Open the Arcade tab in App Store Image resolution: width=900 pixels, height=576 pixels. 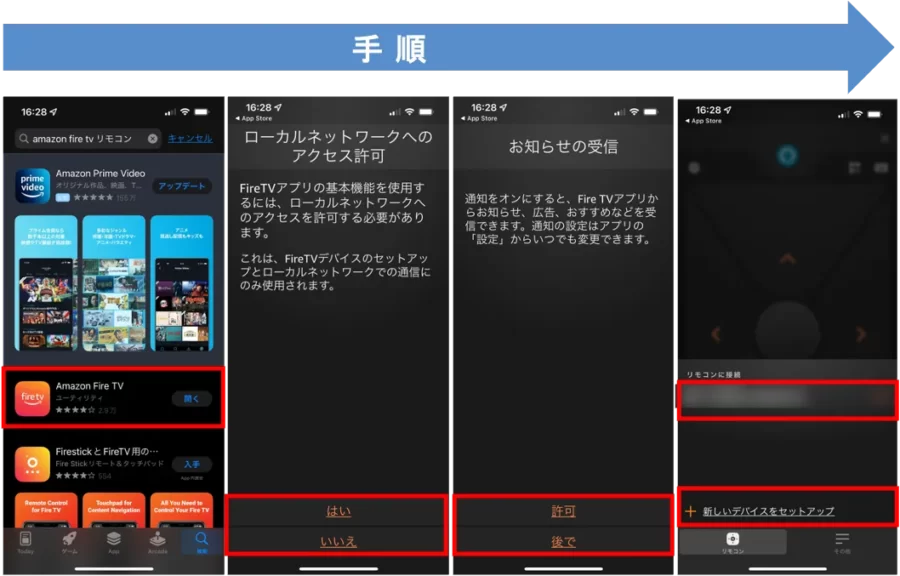click(x=157, y=542)
